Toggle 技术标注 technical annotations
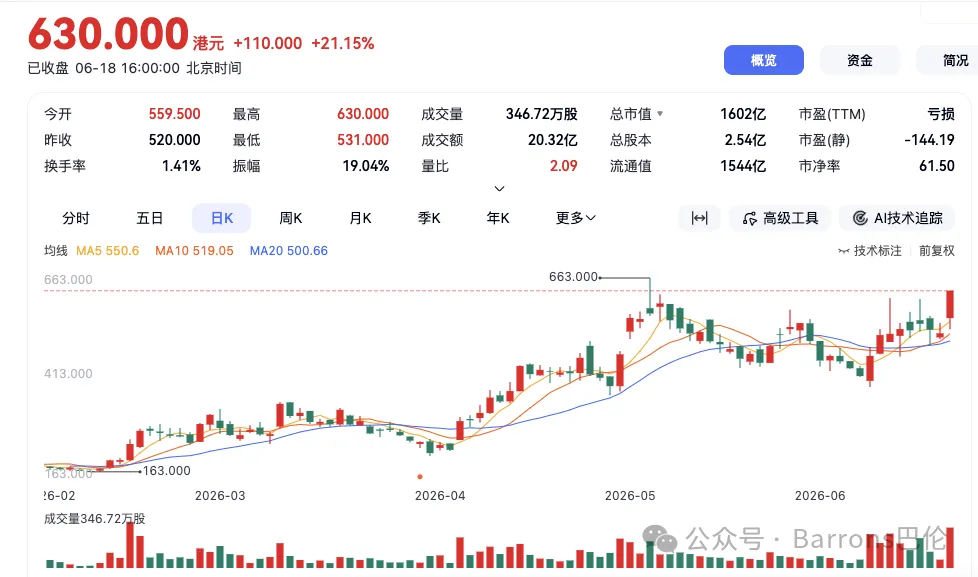Screen dimensions: 978x577 click(870, 251)
